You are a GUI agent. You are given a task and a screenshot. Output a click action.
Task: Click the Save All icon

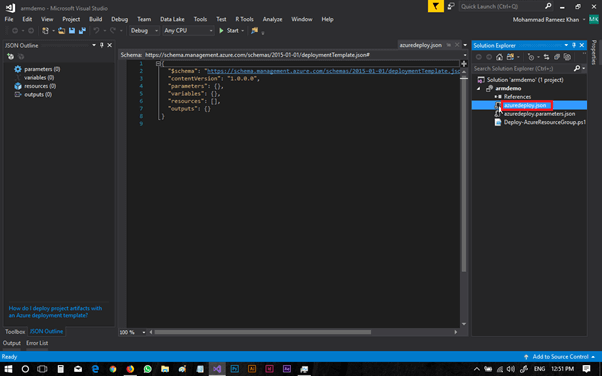click(82, 31)
